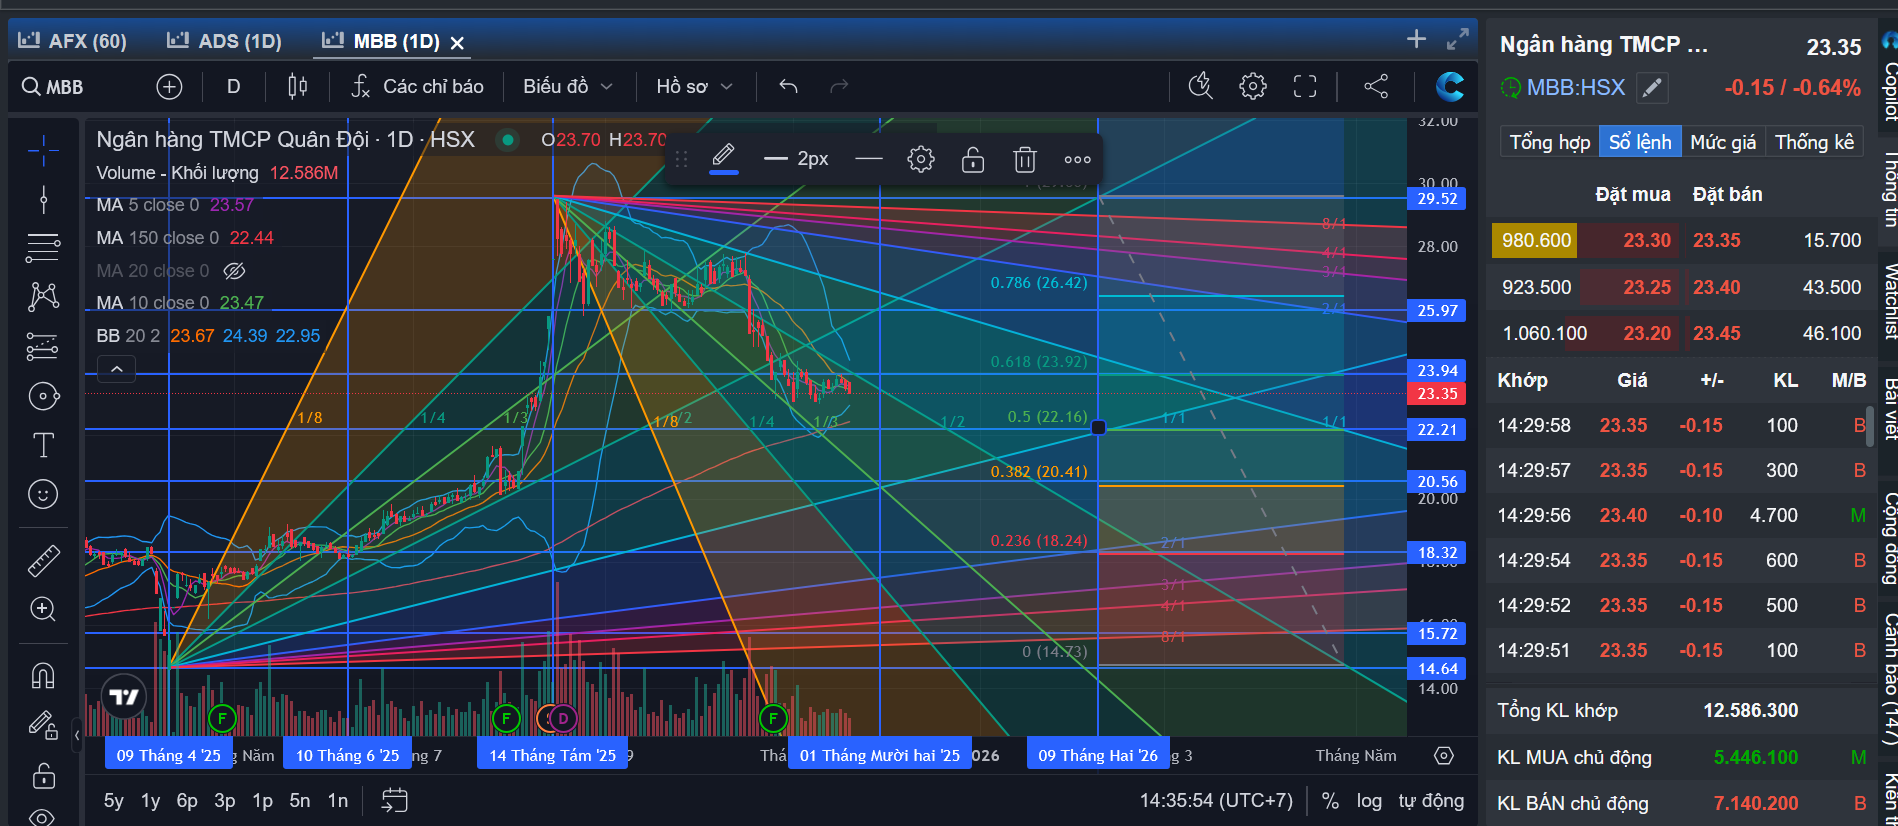Open the candlestick chart style selector
This screenshot has height=826, width=1898.
click(297, 87)
